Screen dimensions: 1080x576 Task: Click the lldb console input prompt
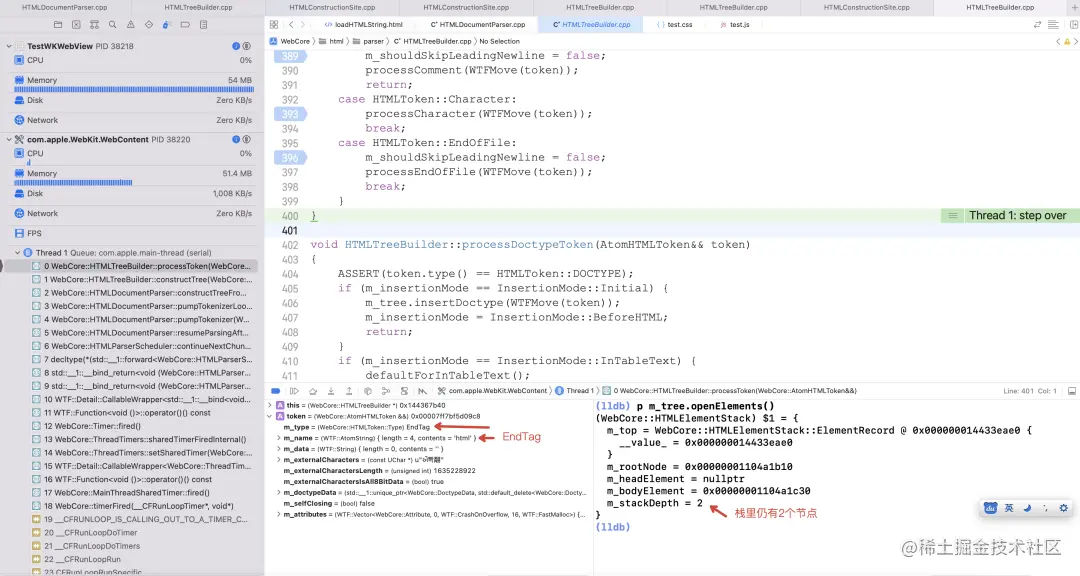pos(613,527)
